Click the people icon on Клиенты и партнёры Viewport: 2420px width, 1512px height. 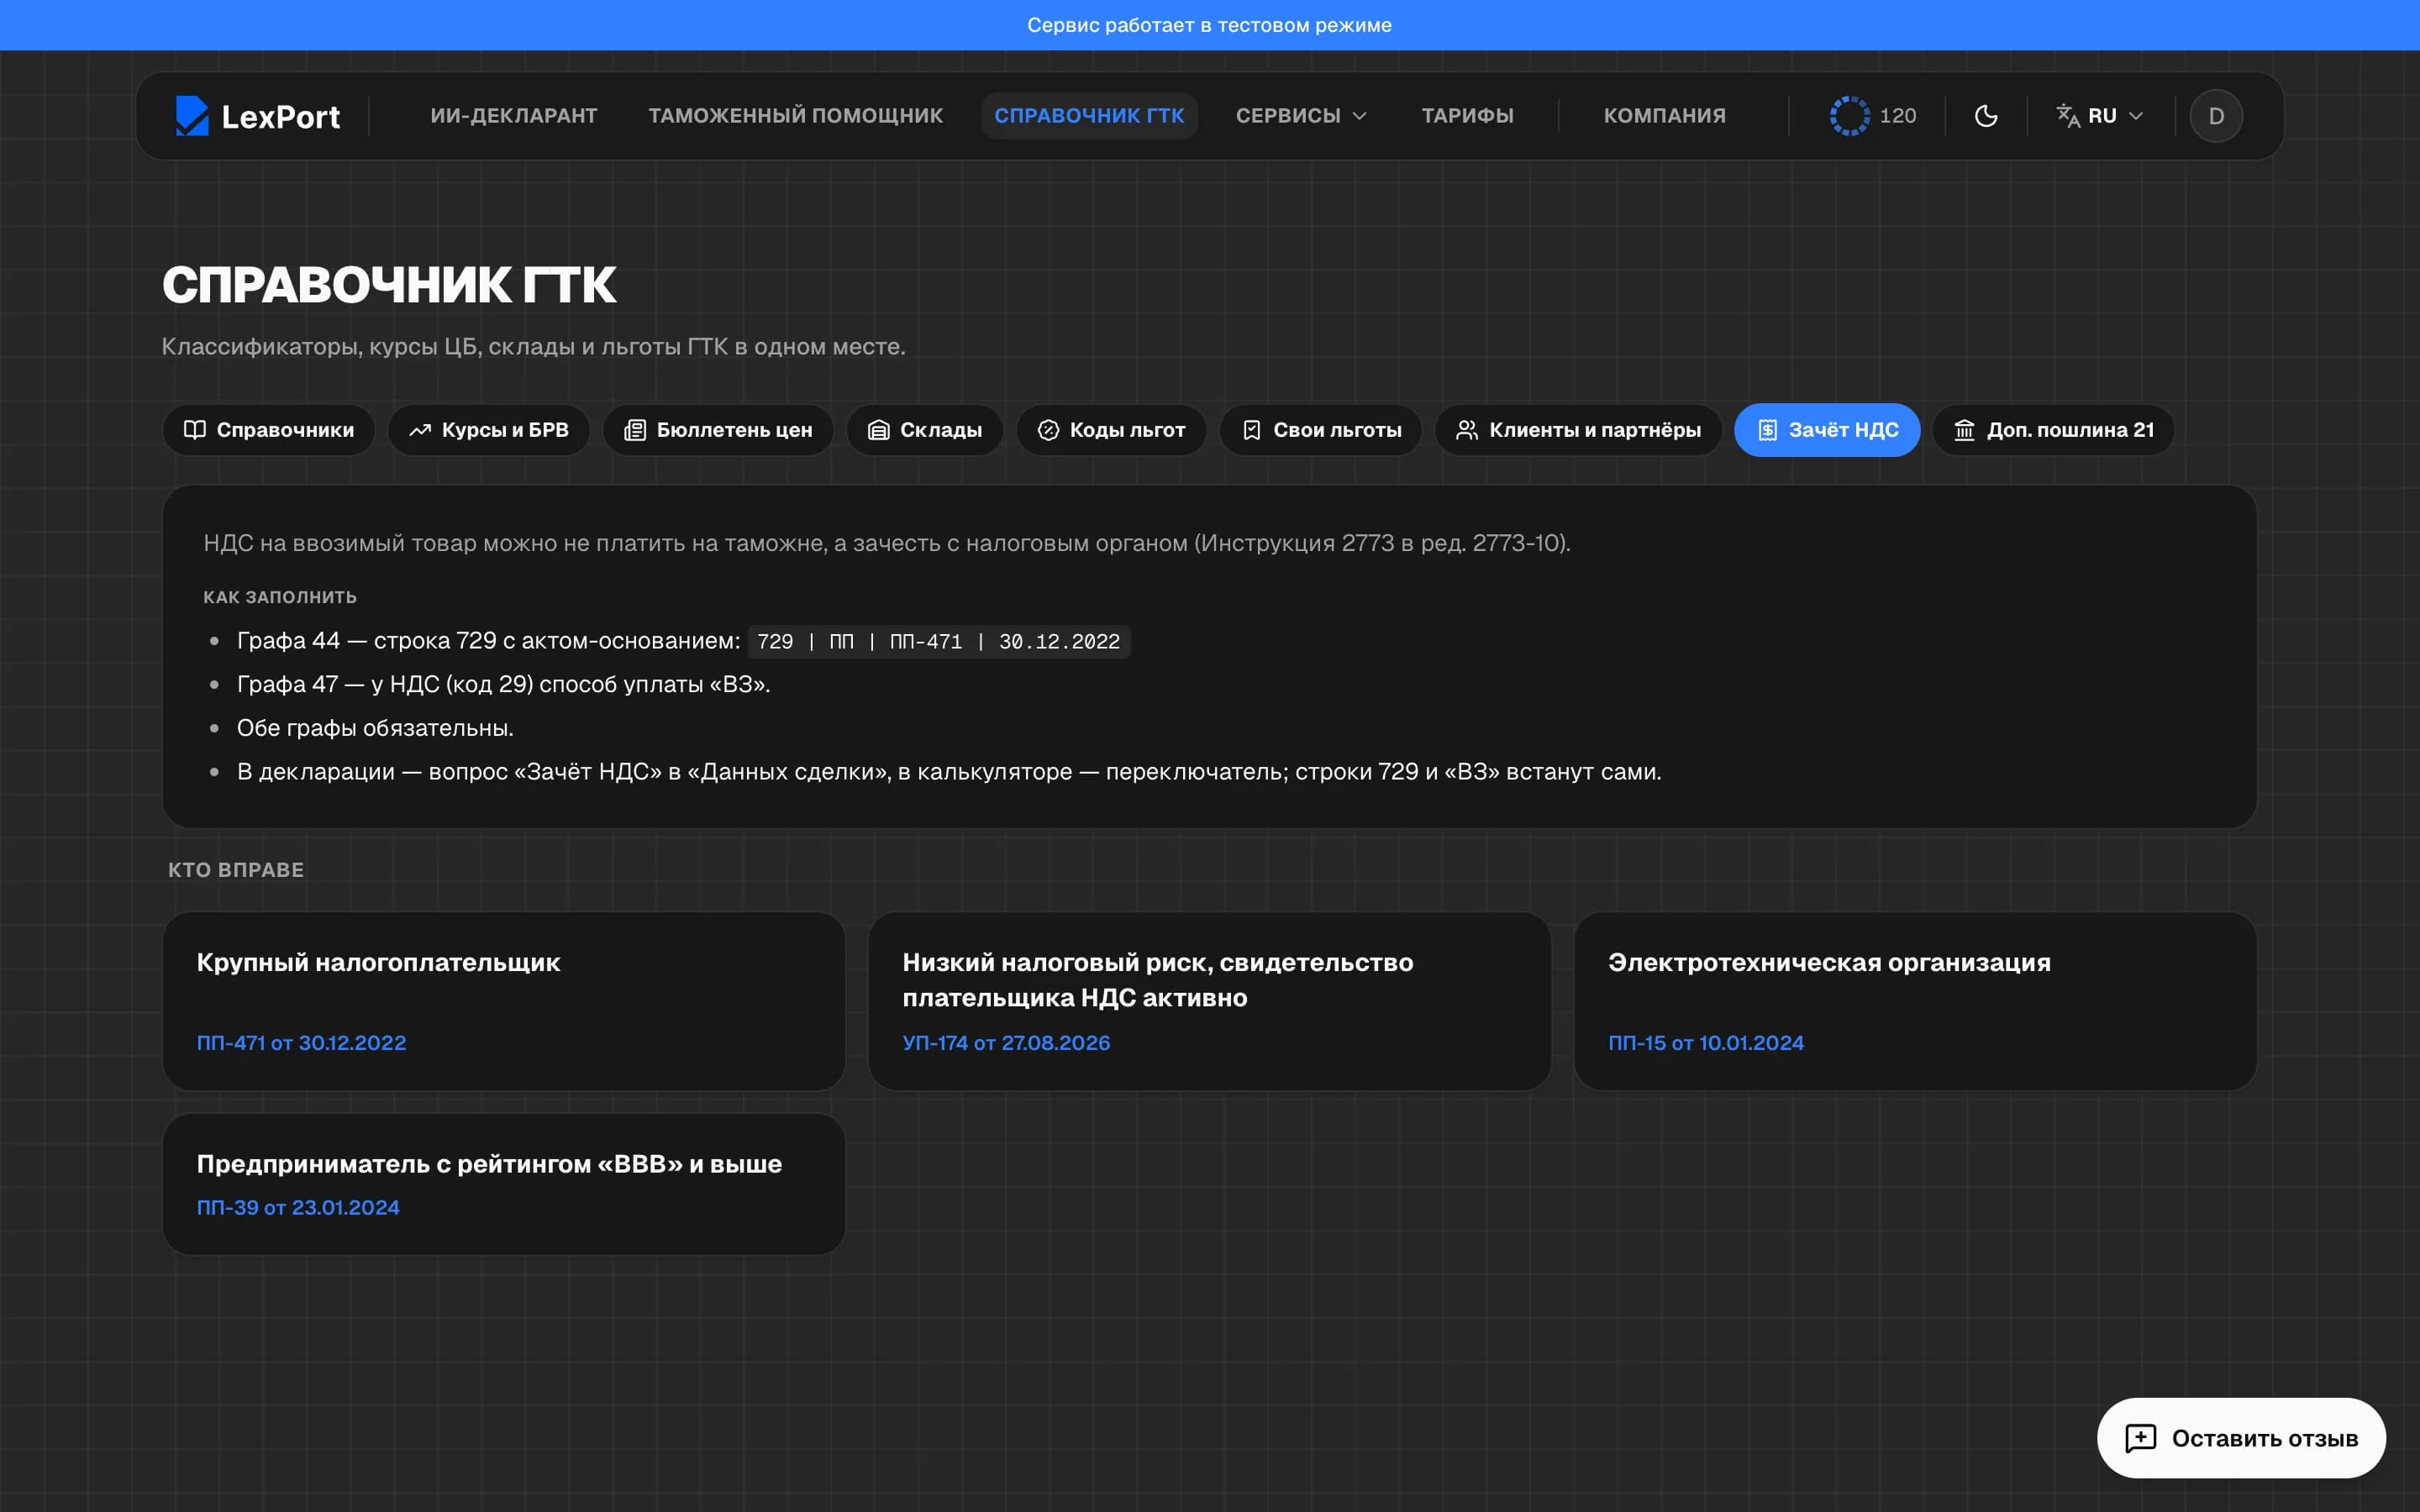(1466, 430)
